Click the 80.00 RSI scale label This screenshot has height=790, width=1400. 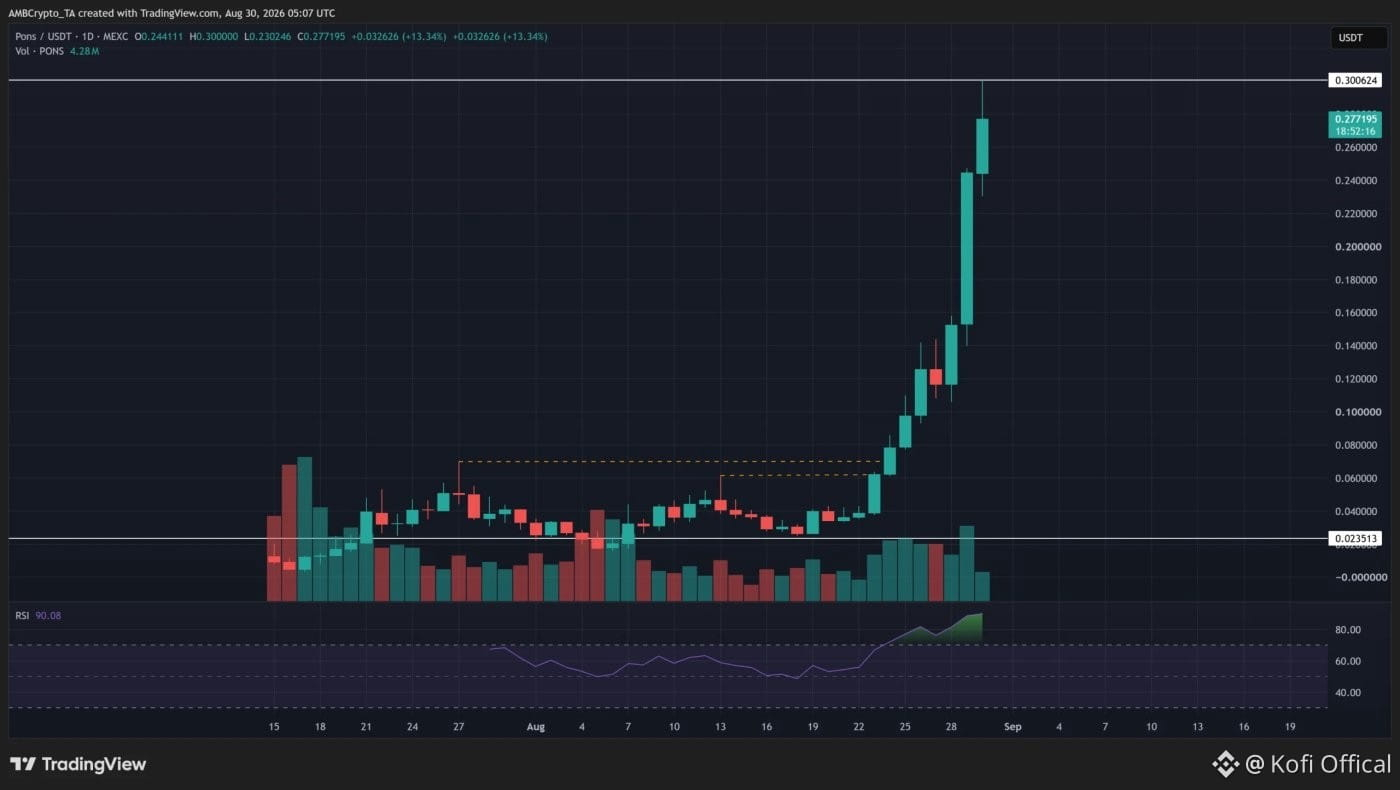click(x=1347, y=629)
